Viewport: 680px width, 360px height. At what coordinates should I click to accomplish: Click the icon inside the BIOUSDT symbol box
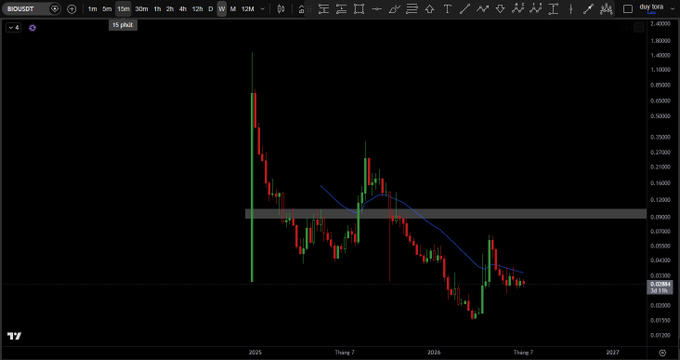(x=55, y=9)
